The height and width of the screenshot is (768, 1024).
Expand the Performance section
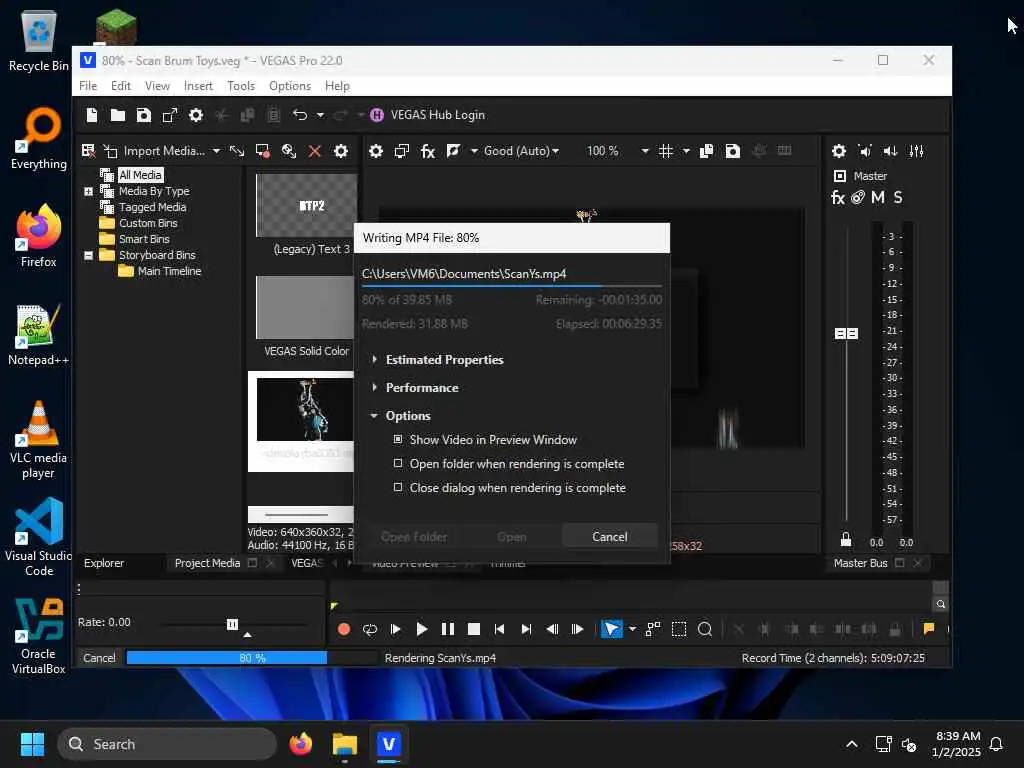click(374, 387)
